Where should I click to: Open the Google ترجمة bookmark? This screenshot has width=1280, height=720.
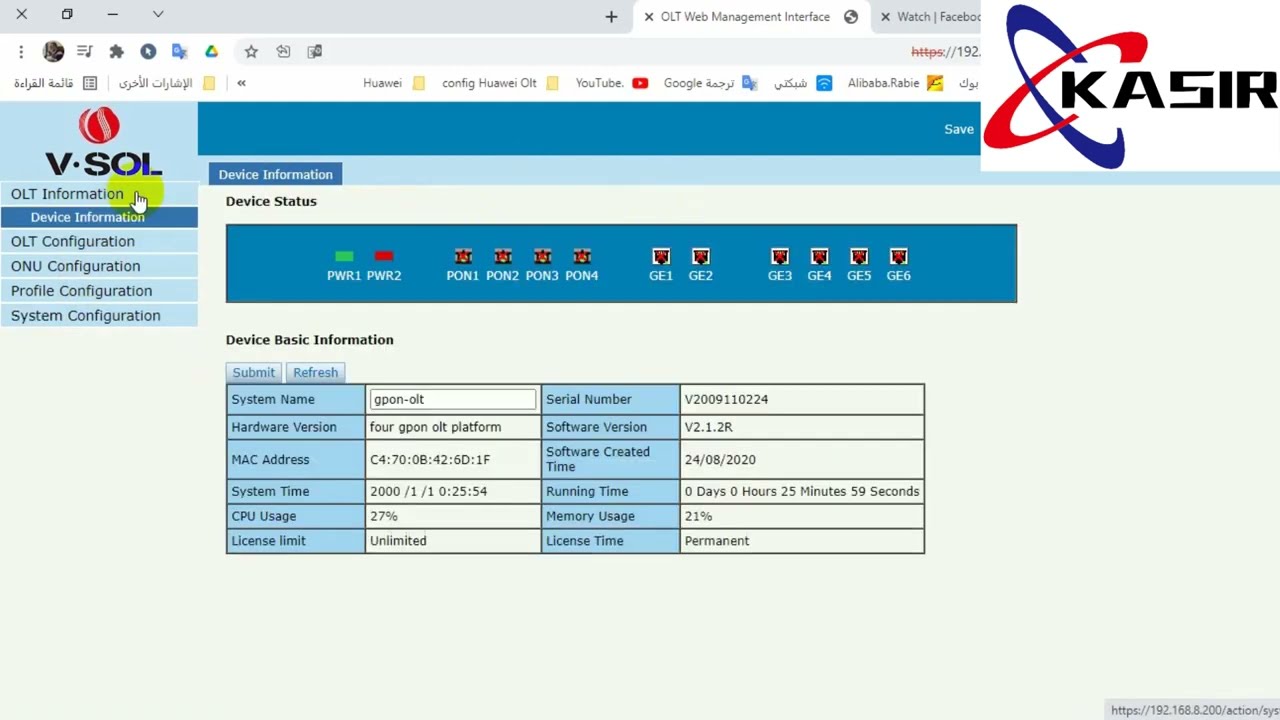coord(710,83)
